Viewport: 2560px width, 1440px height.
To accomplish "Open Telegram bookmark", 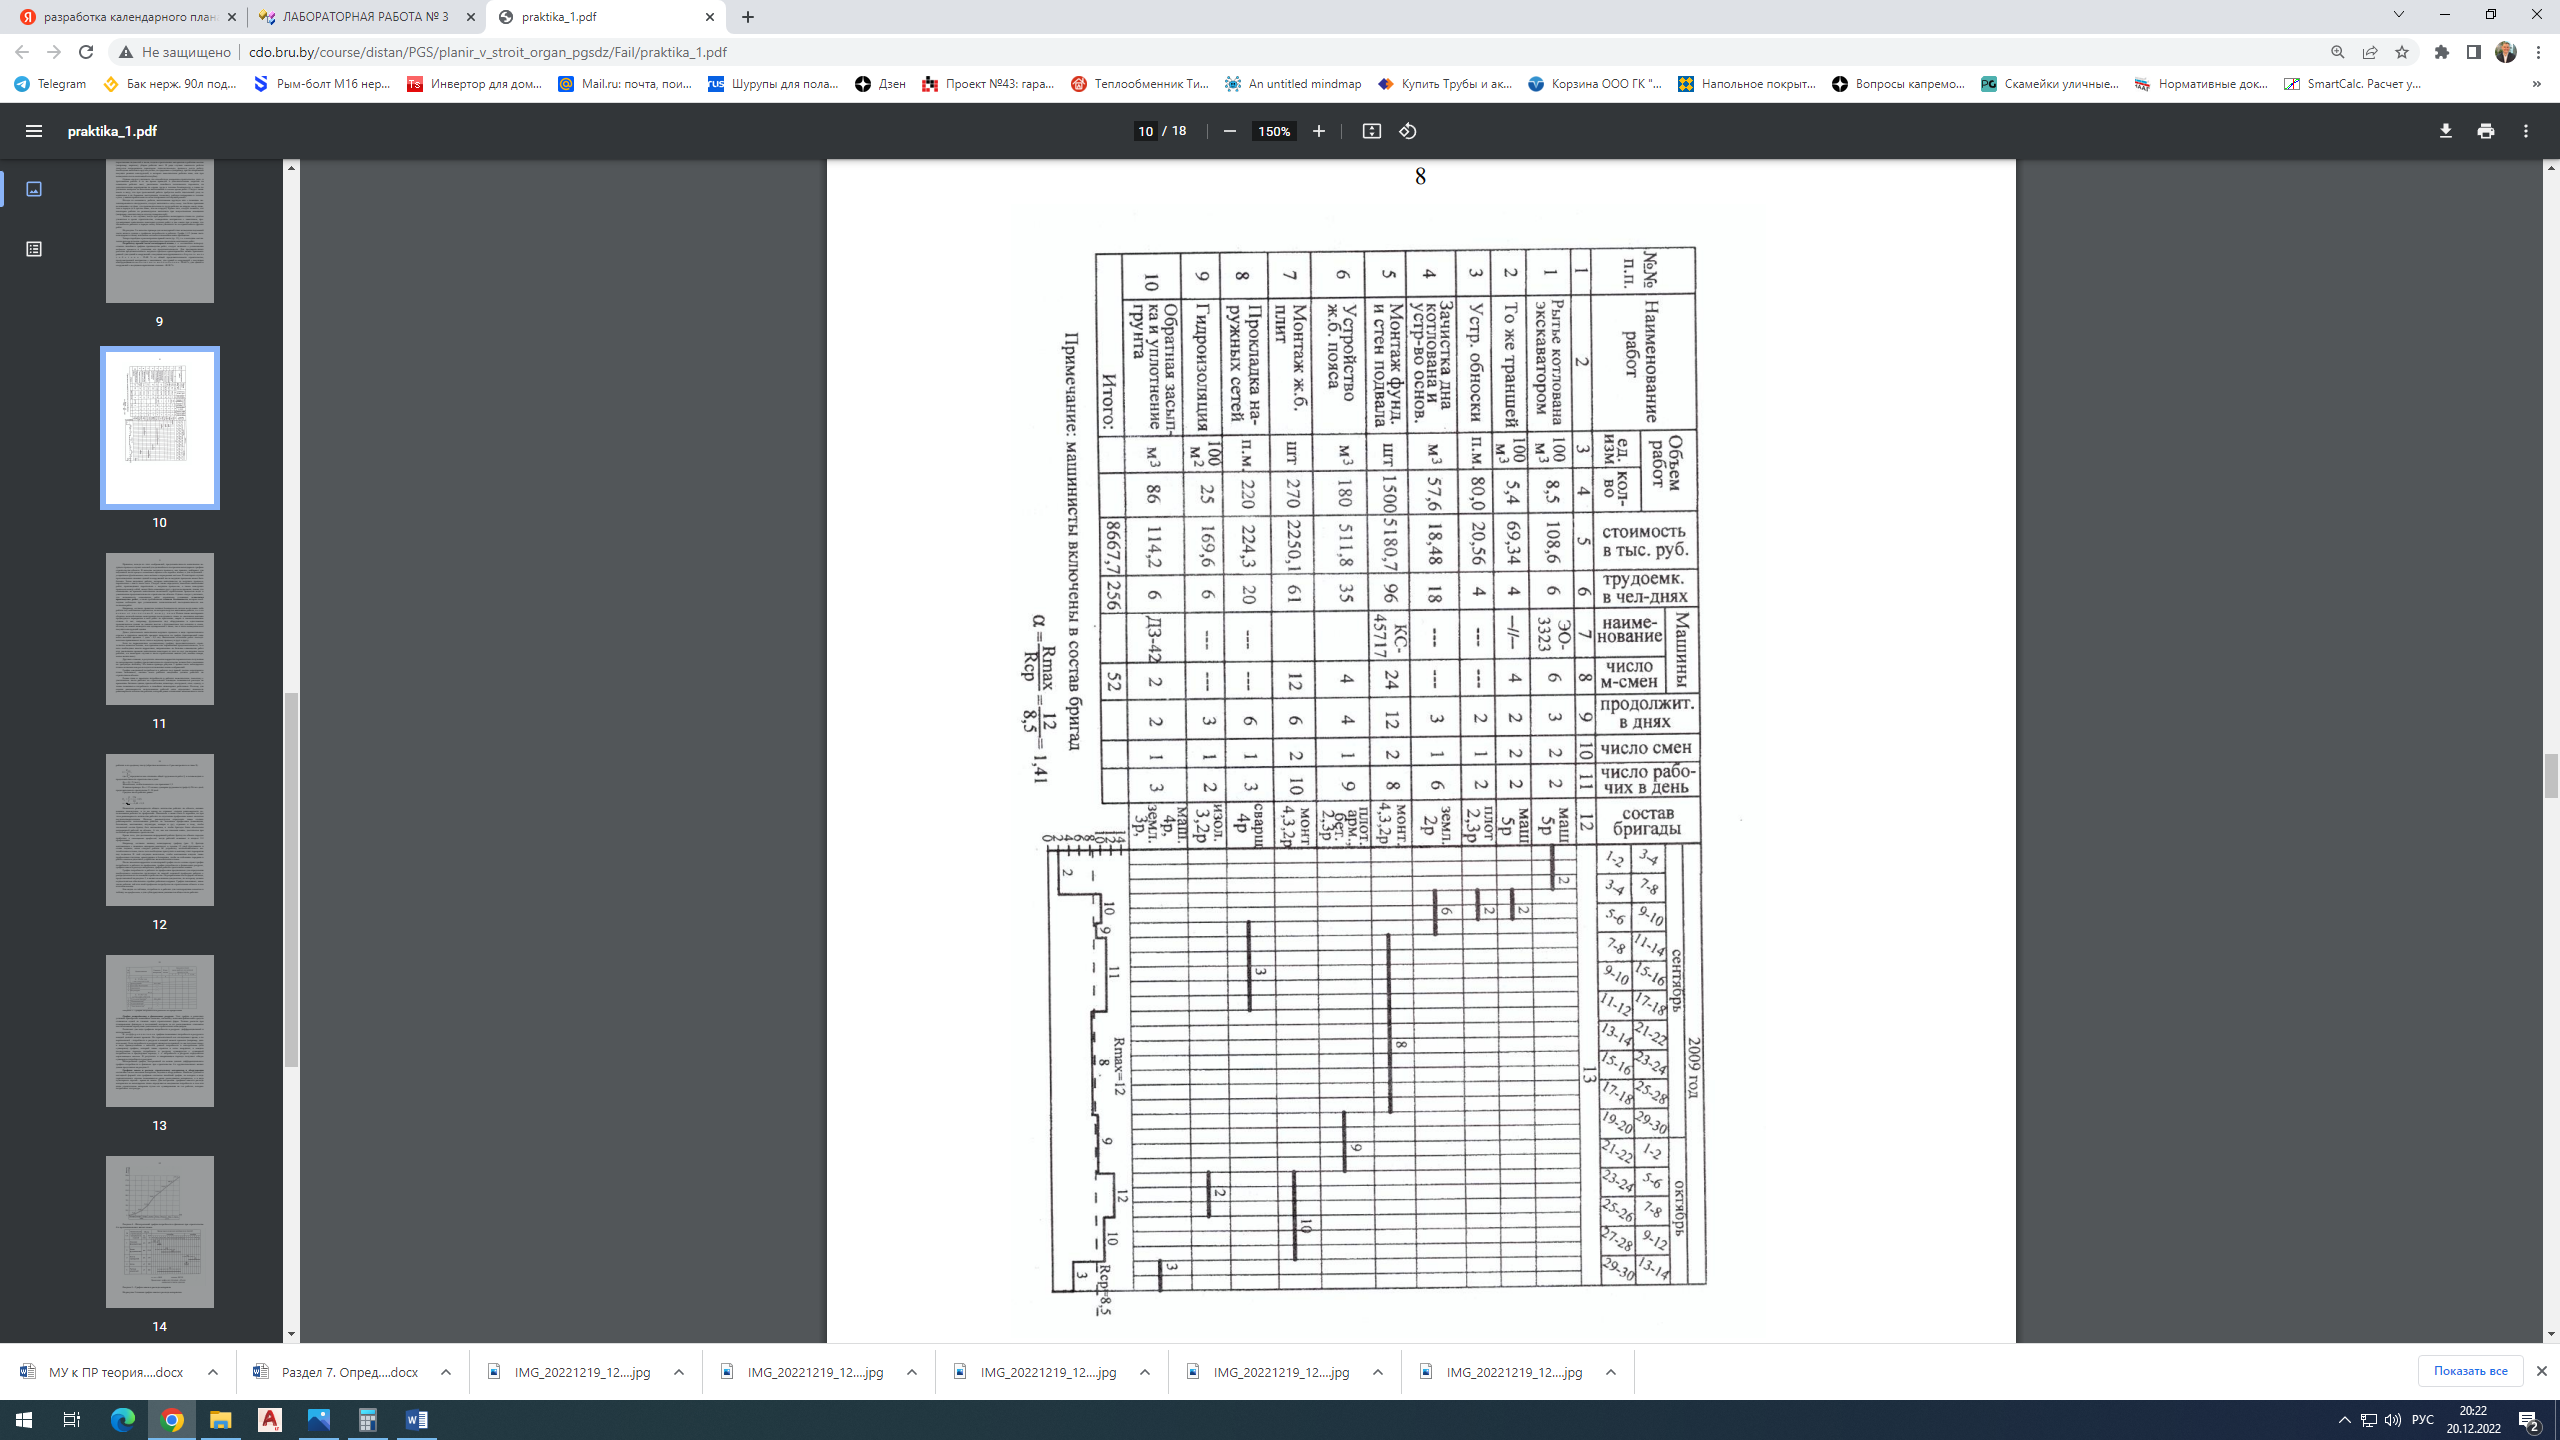I will pos(51,84).
